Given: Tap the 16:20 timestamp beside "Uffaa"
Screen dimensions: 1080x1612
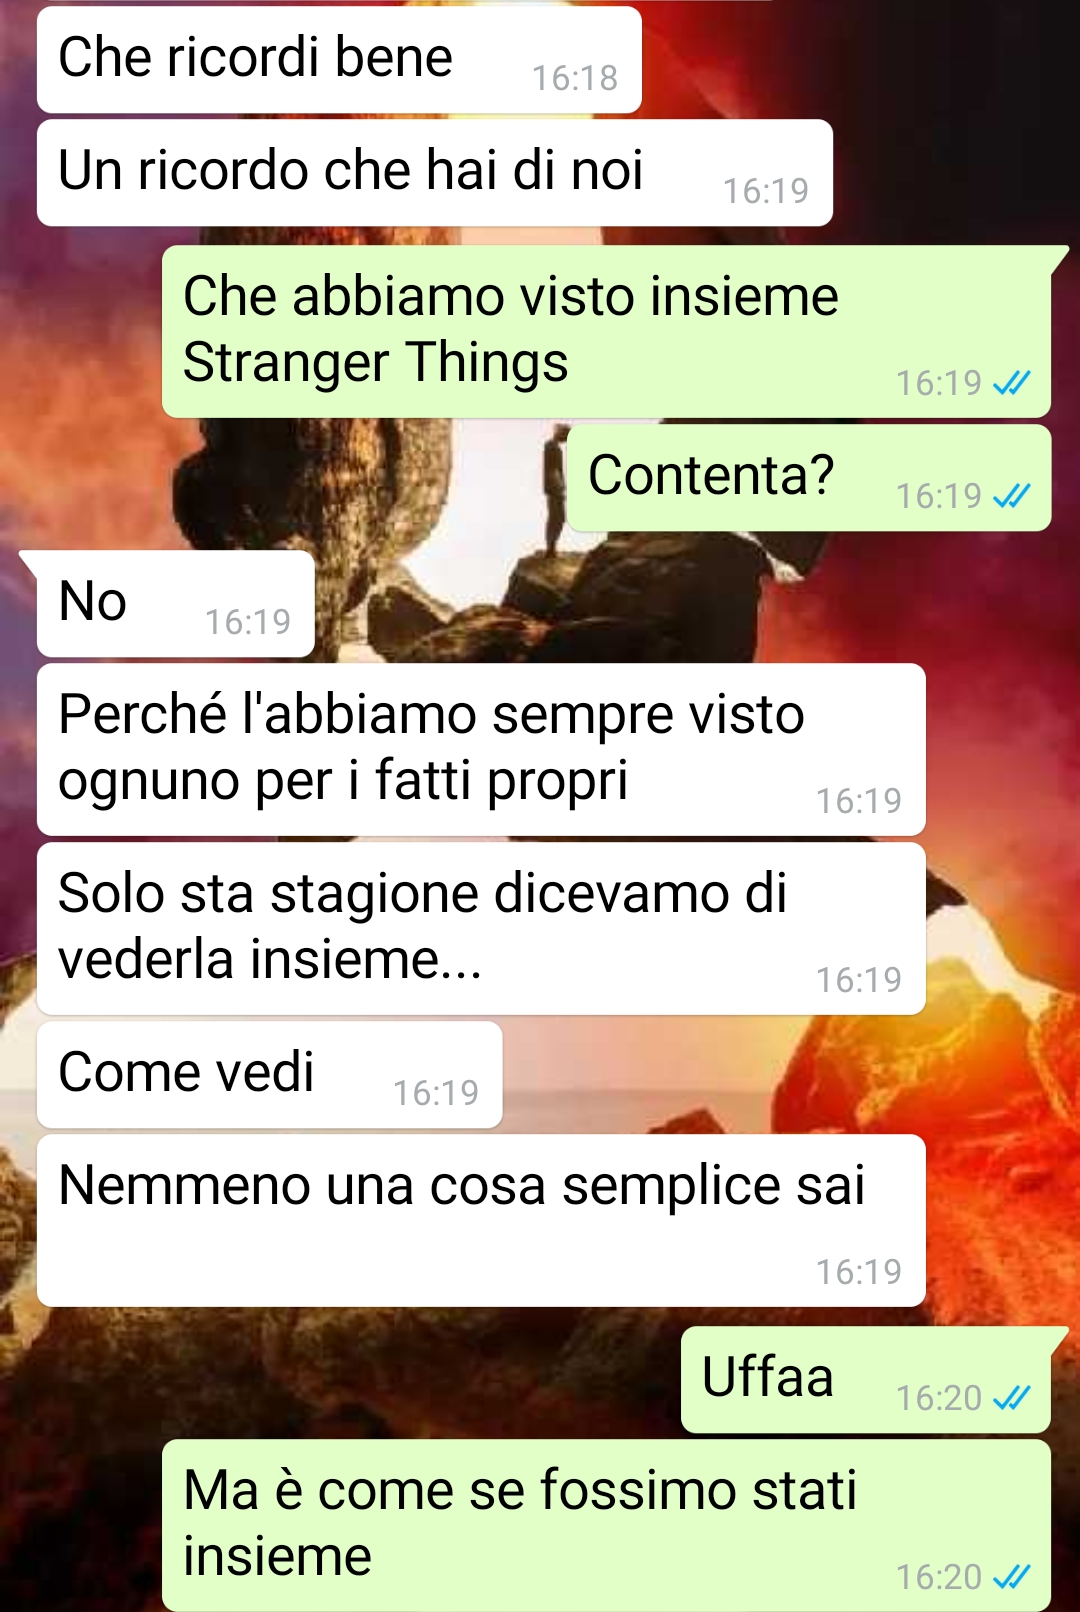Looking at the screenshot, I should click(x=939, y=1398).
